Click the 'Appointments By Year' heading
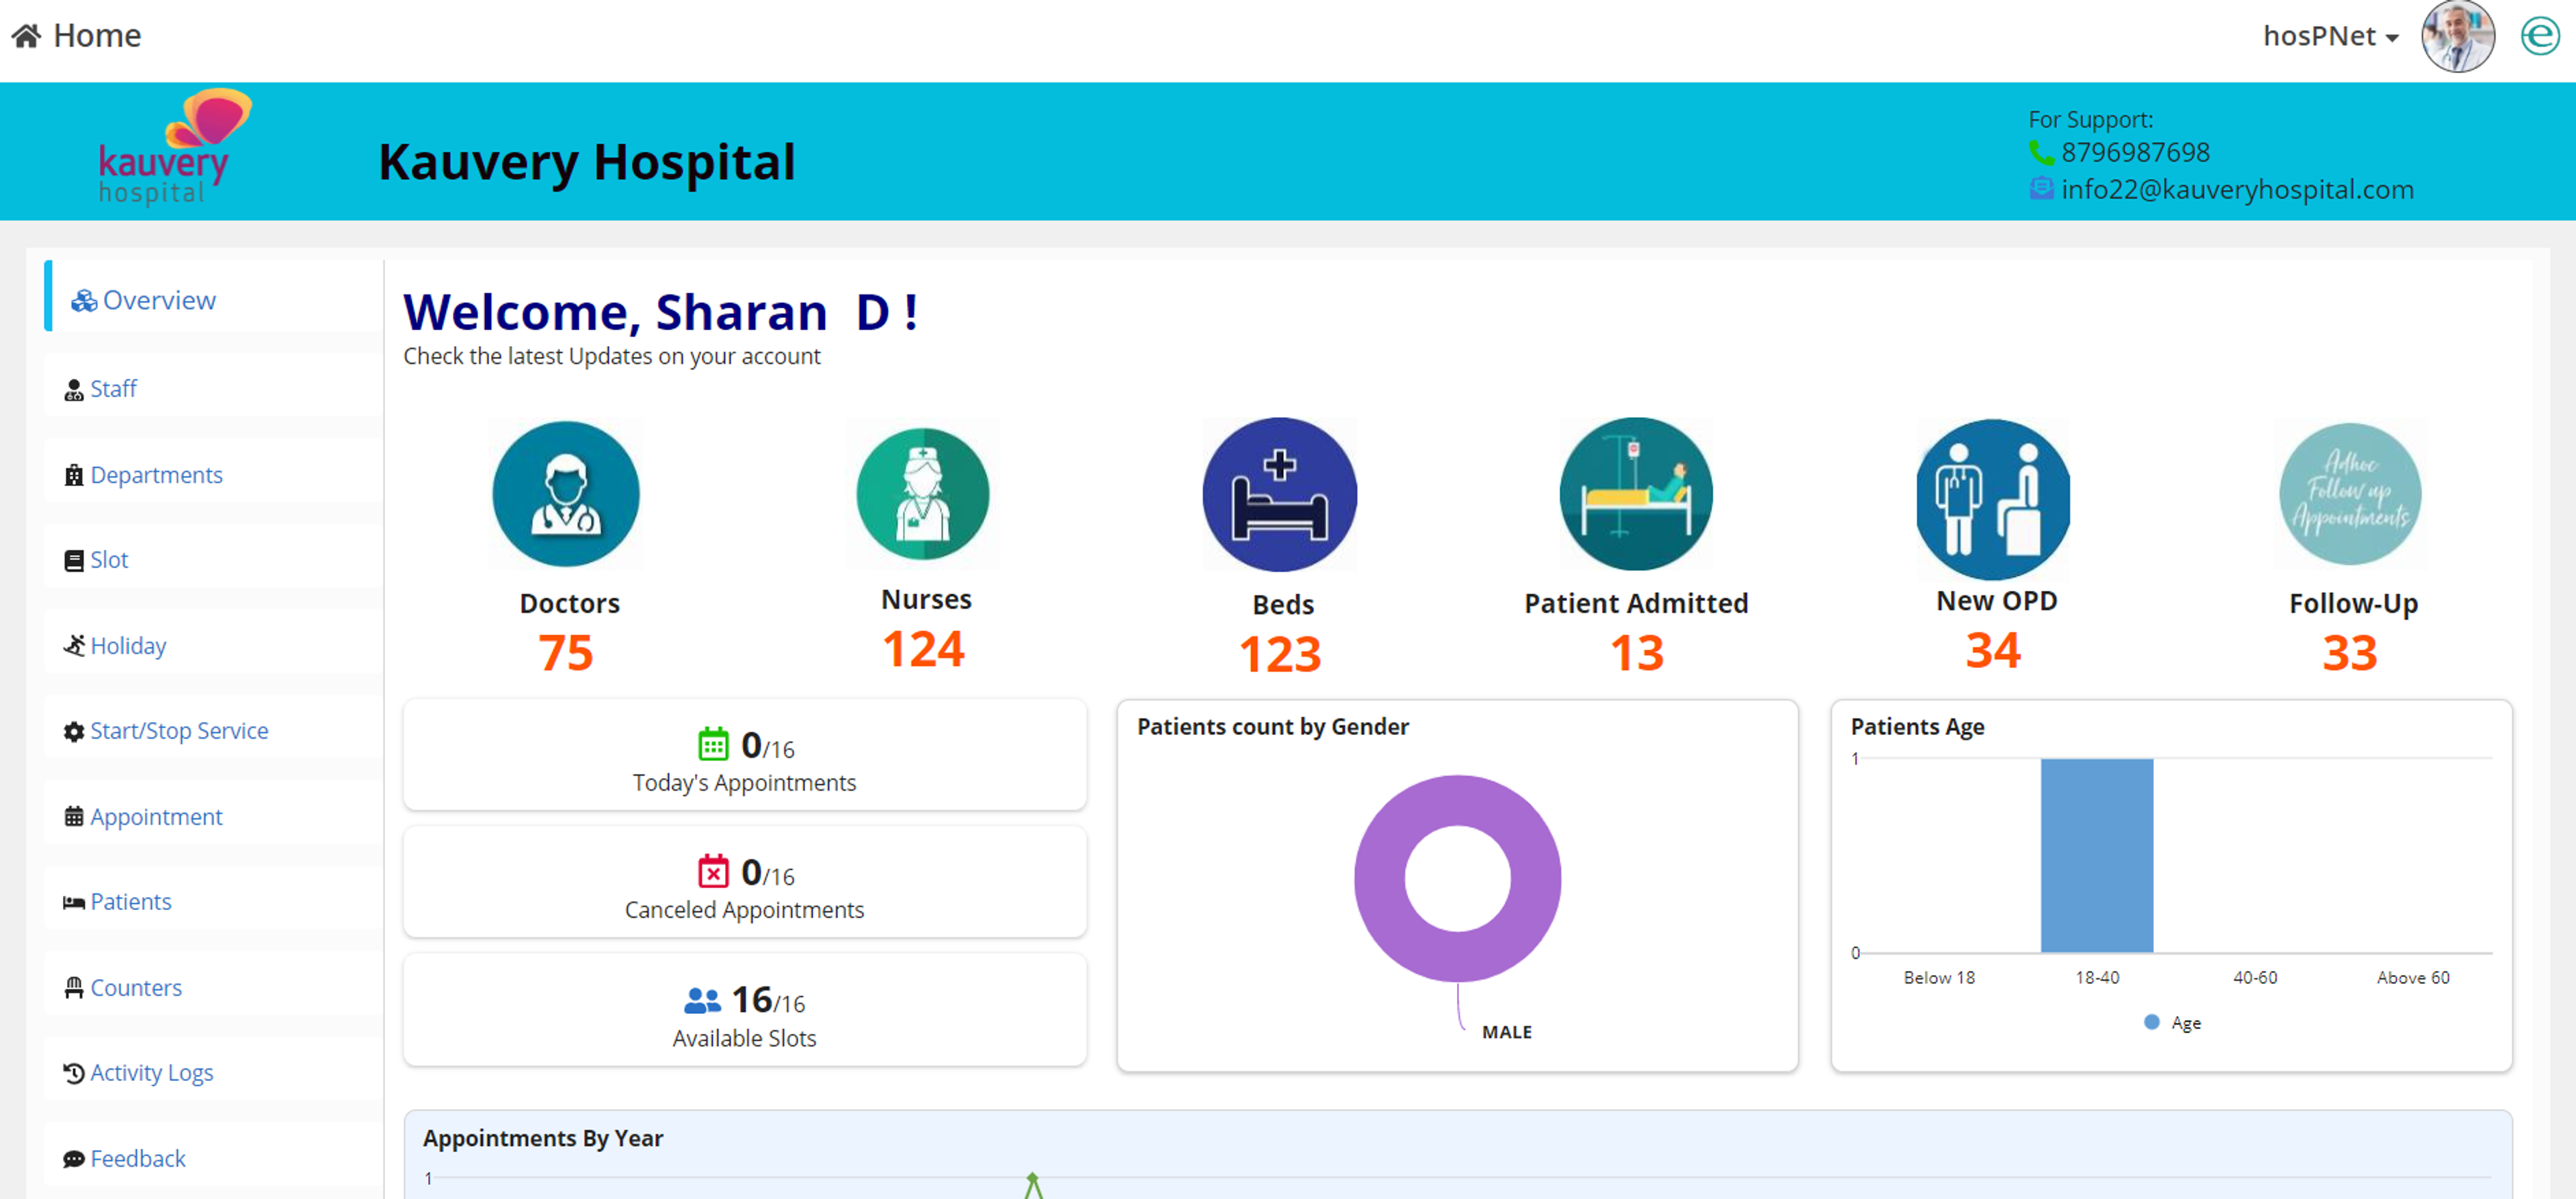This screenshot has width=2576, height=1199. [543, 1138]
